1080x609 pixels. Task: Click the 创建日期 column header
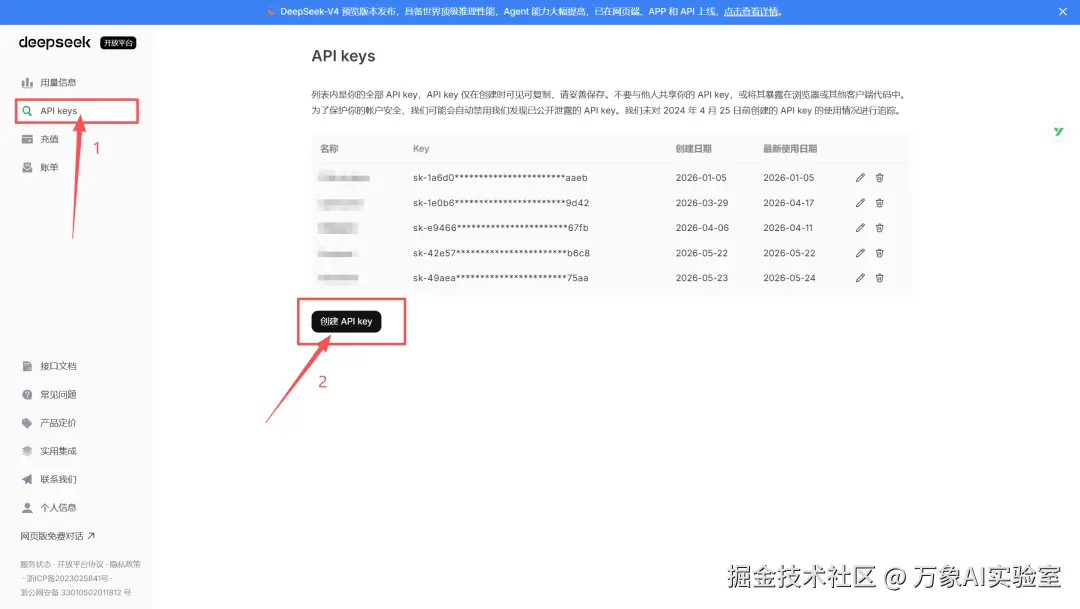pos(694,149)
